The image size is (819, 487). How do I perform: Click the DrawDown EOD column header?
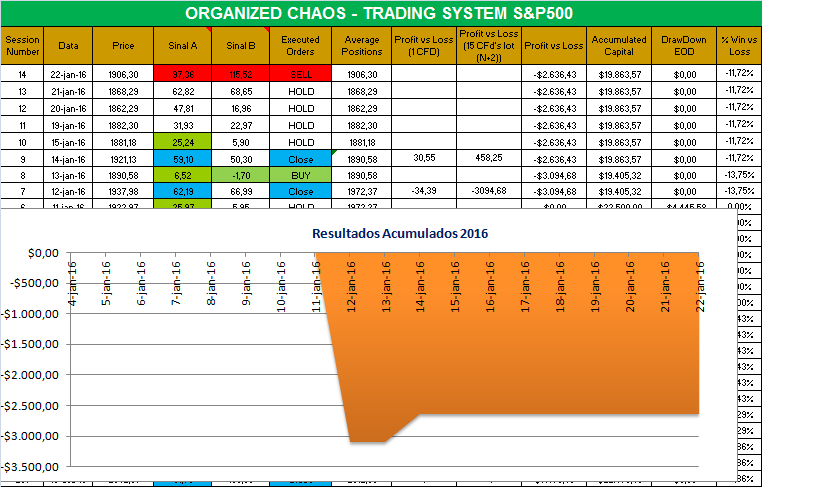pyautogui.click(x=684, y=45)
